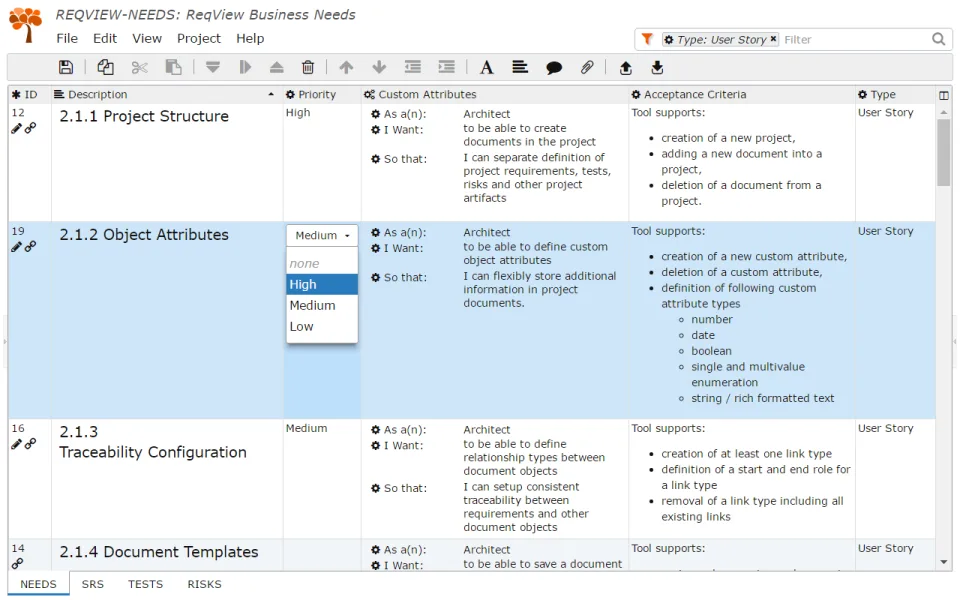Click the ReqView tree logo
This screenshot has height=600, width=960.
(26, 24)
